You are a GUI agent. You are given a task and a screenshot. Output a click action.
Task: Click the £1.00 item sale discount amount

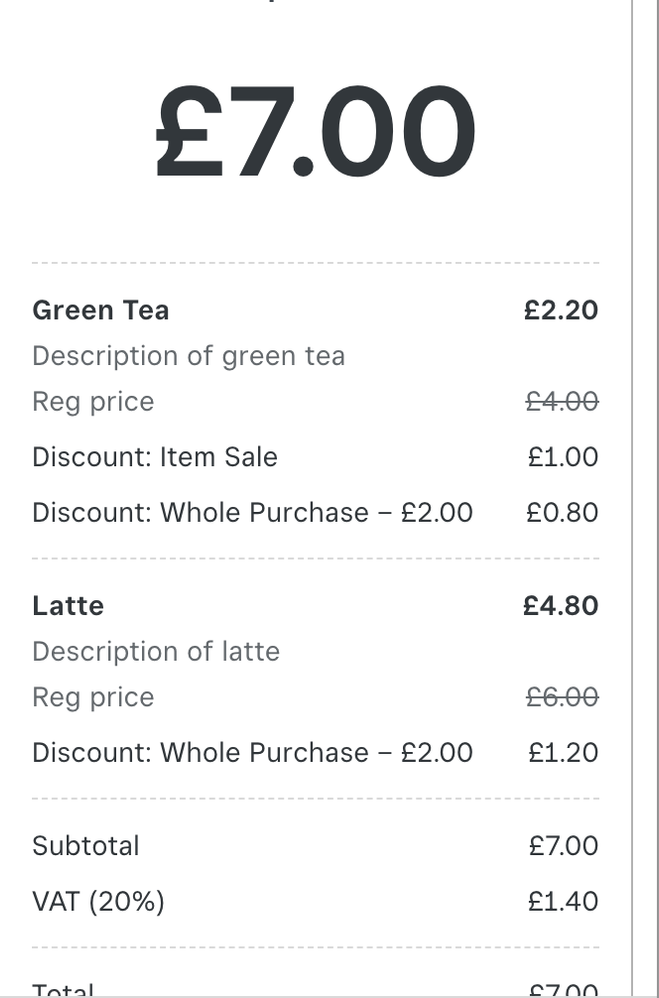coord(563,457)
